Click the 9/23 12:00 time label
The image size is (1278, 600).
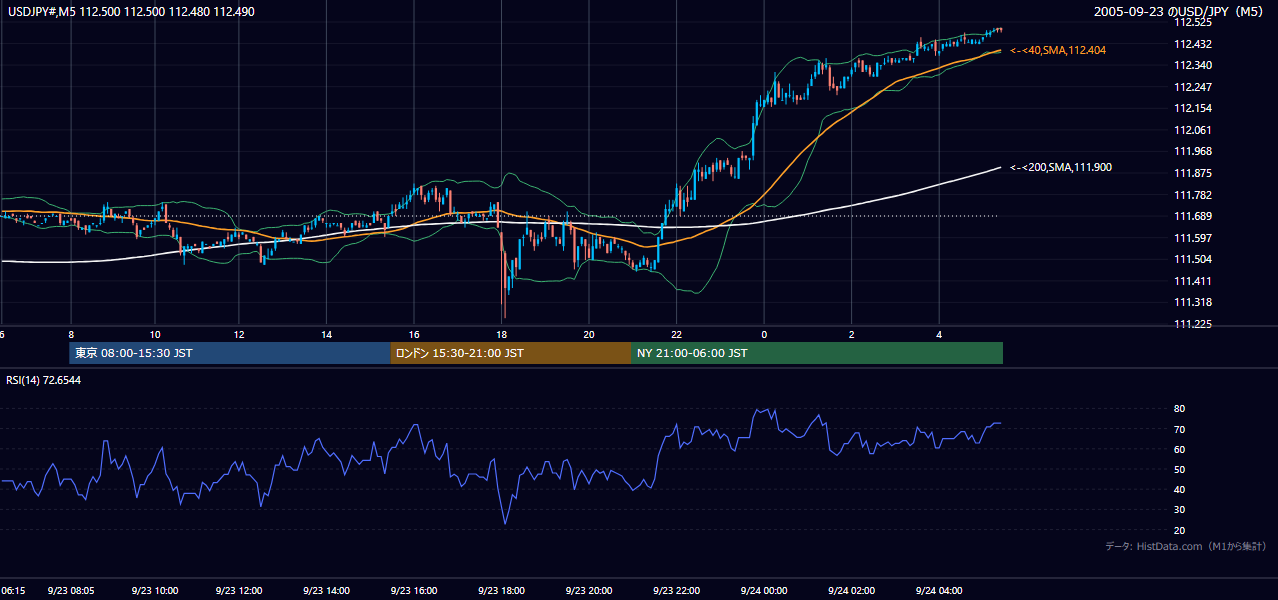click(x=239, y=591)
